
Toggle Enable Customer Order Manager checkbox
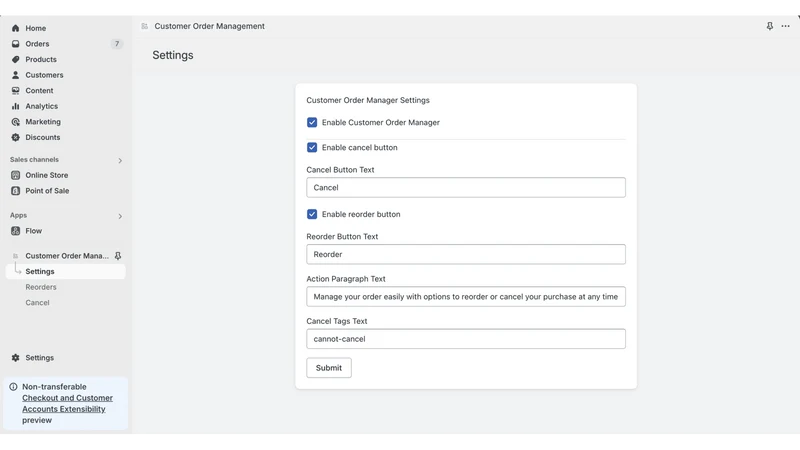(312, 122)
